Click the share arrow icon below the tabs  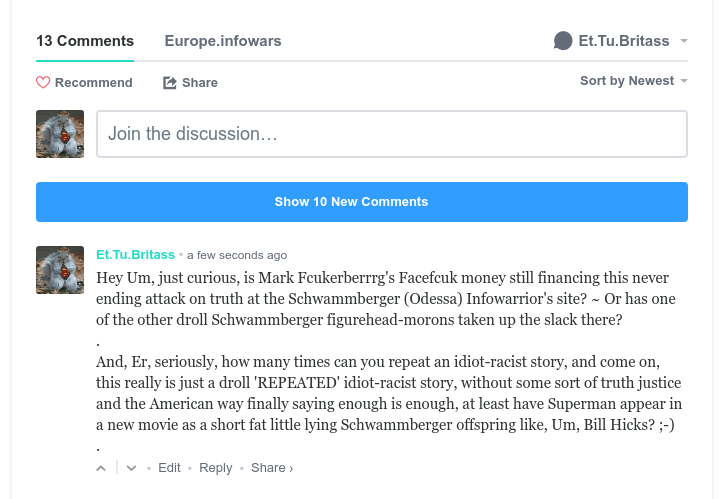click(x=170, y=83)
